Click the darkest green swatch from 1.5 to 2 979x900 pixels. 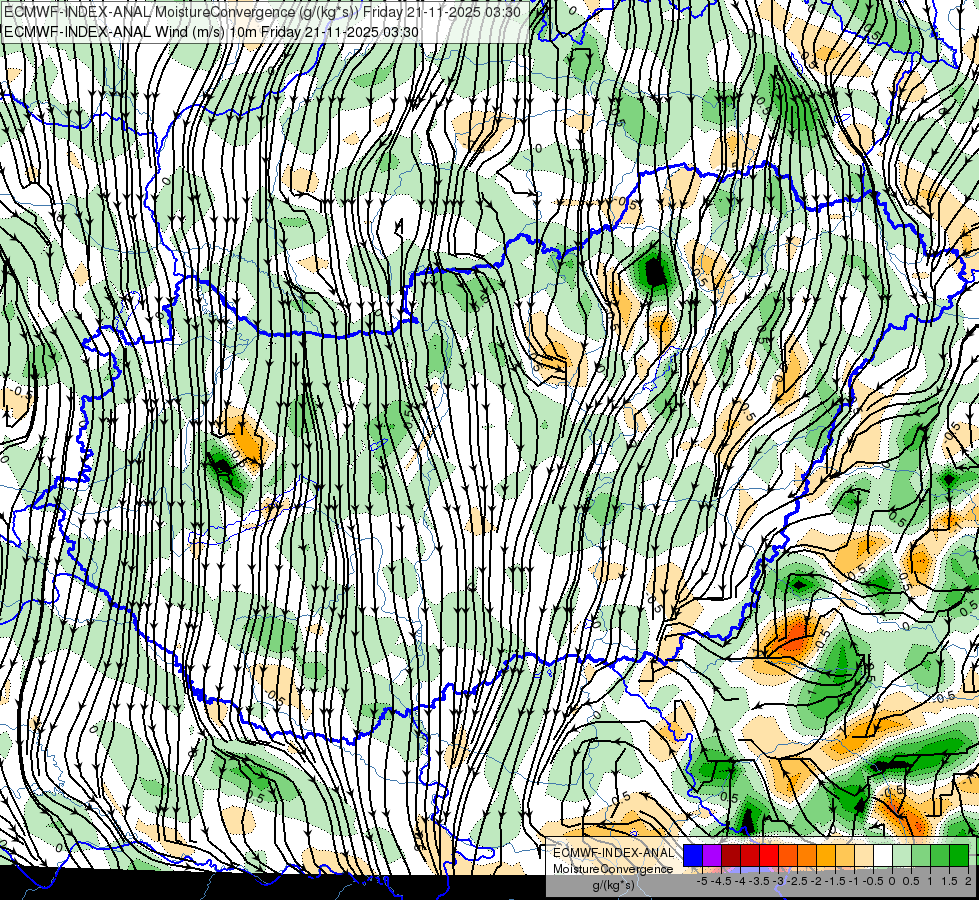click(x=959, y=856)
